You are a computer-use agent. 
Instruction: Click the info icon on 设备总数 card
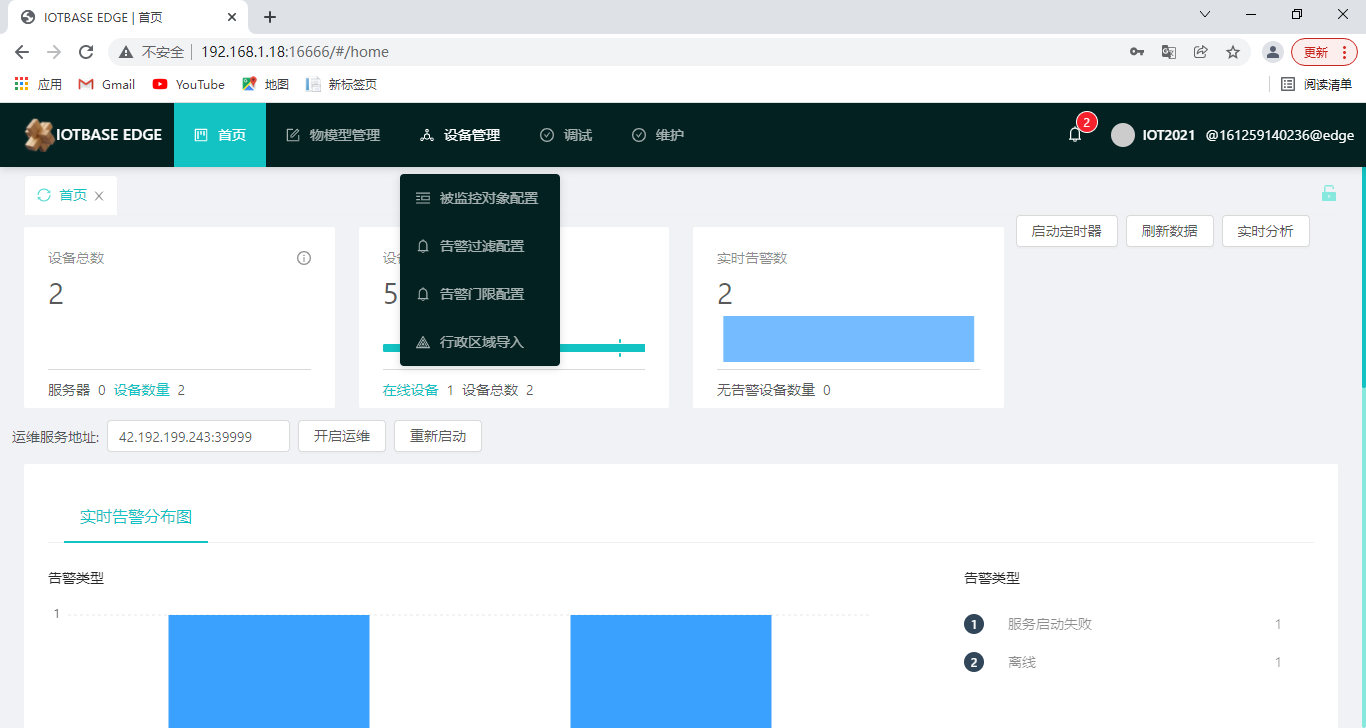click(304, 258)
